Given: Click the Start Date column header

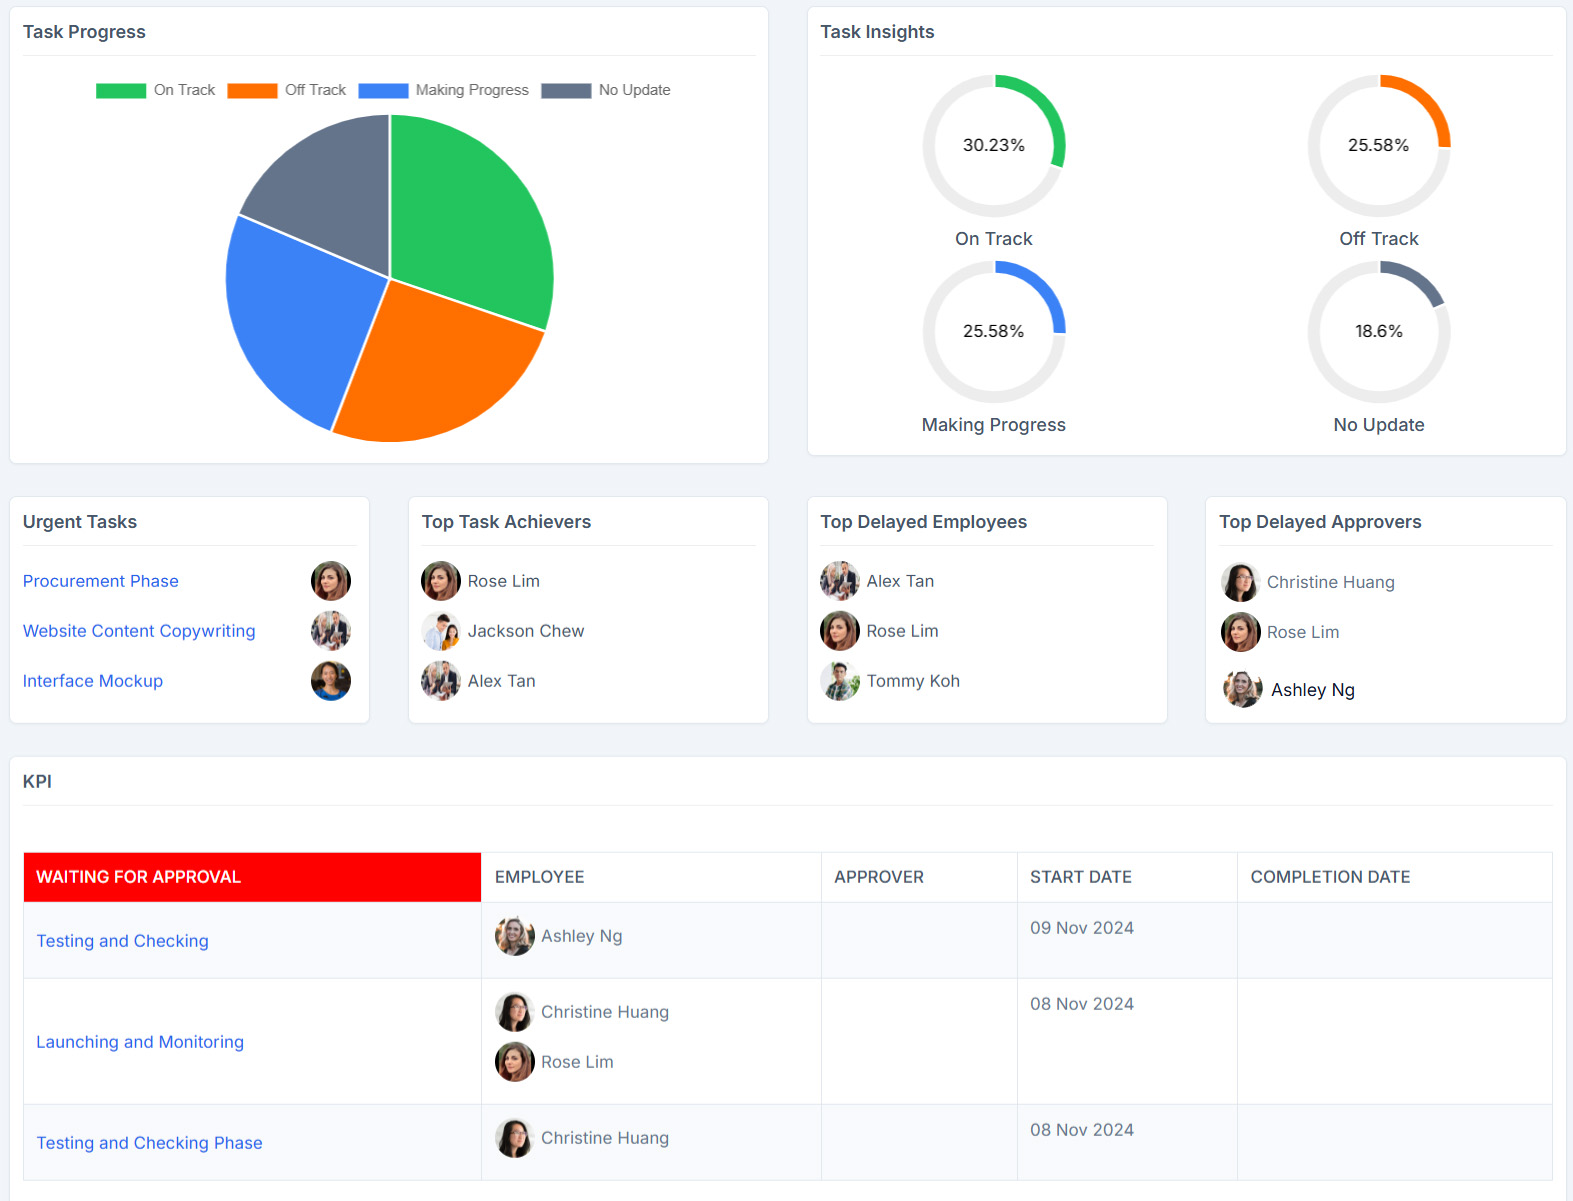Looking at the screenshot, I should tap(1080, 877).
